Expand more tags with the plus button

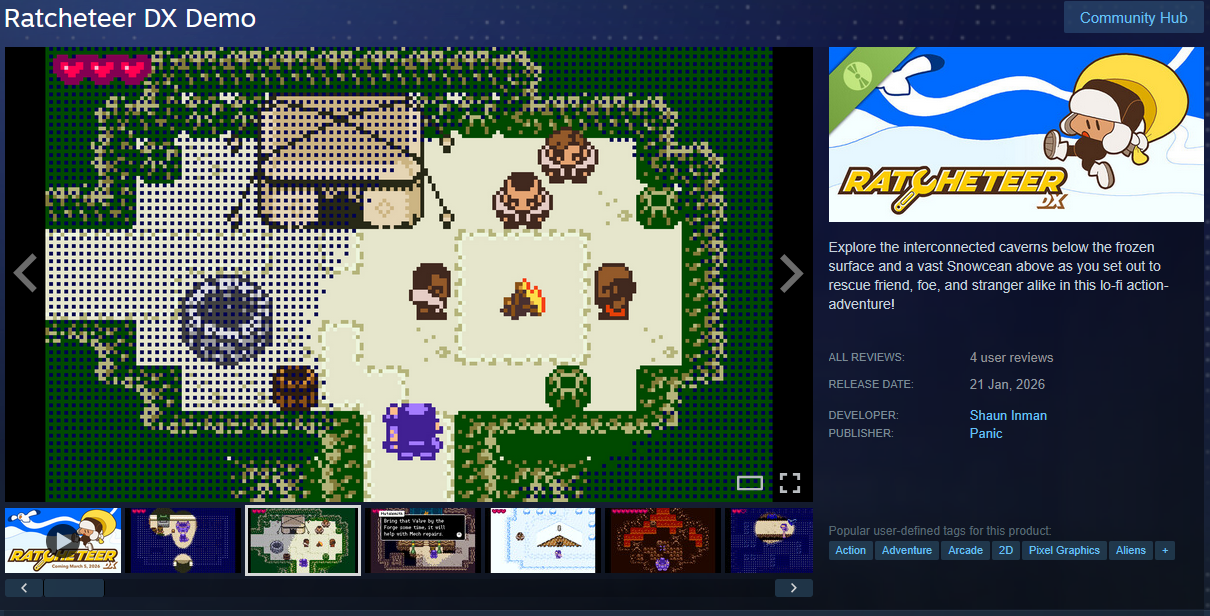point(1165,550)
